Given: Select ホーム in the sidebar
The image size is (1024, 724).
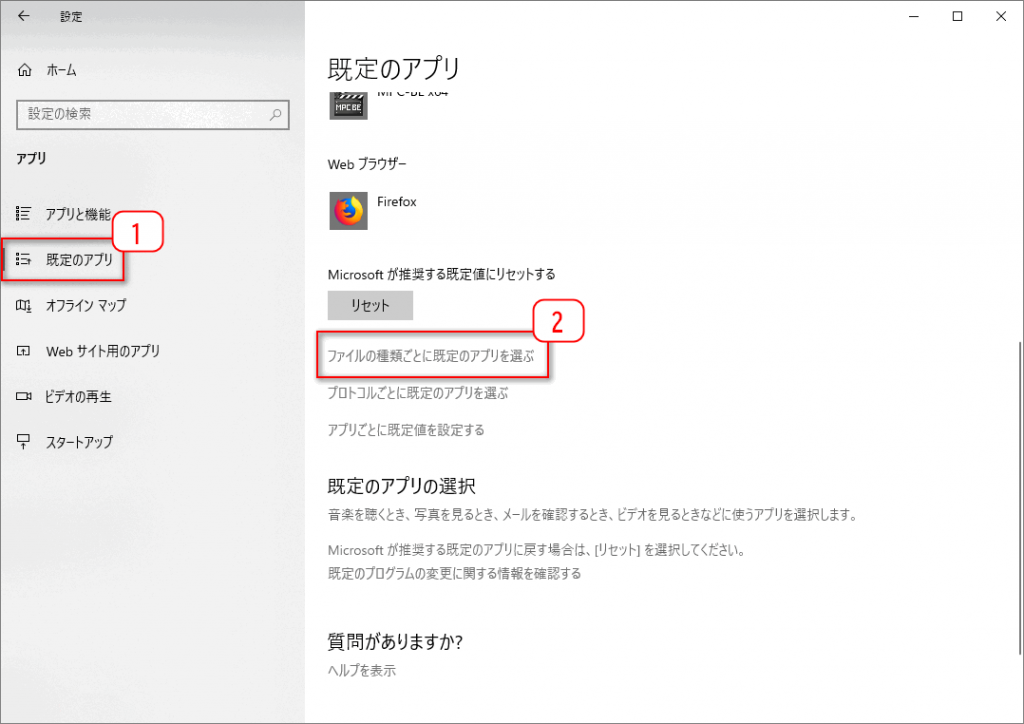Looking at the screenshot, I should point(61,70).
